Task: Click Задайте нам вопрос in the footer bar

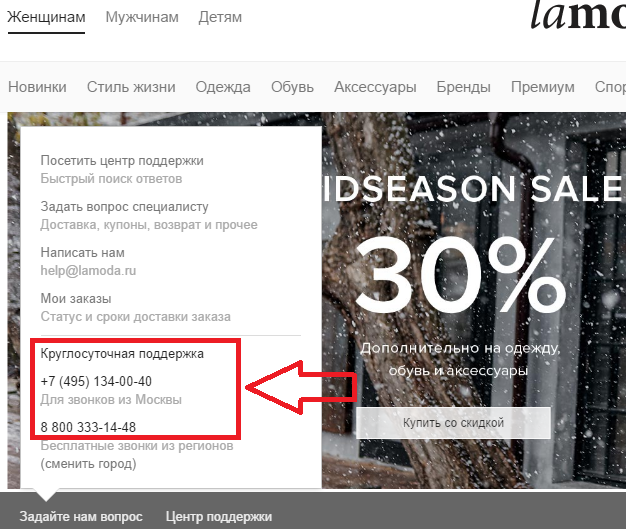Action: click(x=81, y=517)
